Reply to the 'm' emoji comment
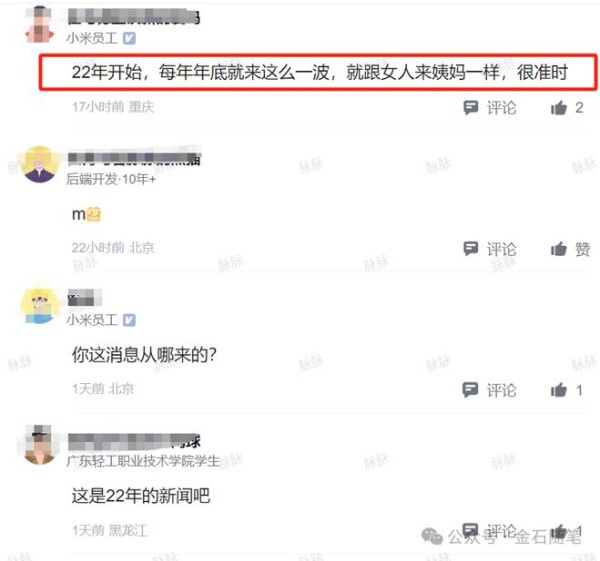 coord(489,249)
